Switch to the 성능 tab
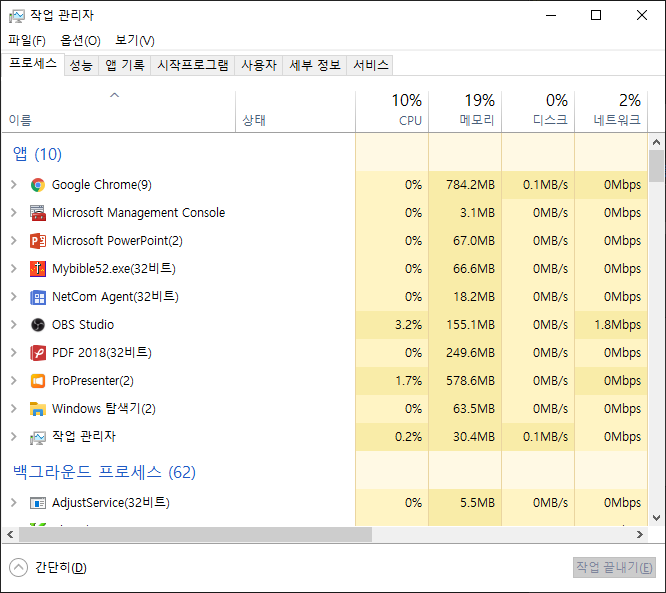The width and height of the screenshot is (666, 593). click(81, 65)
